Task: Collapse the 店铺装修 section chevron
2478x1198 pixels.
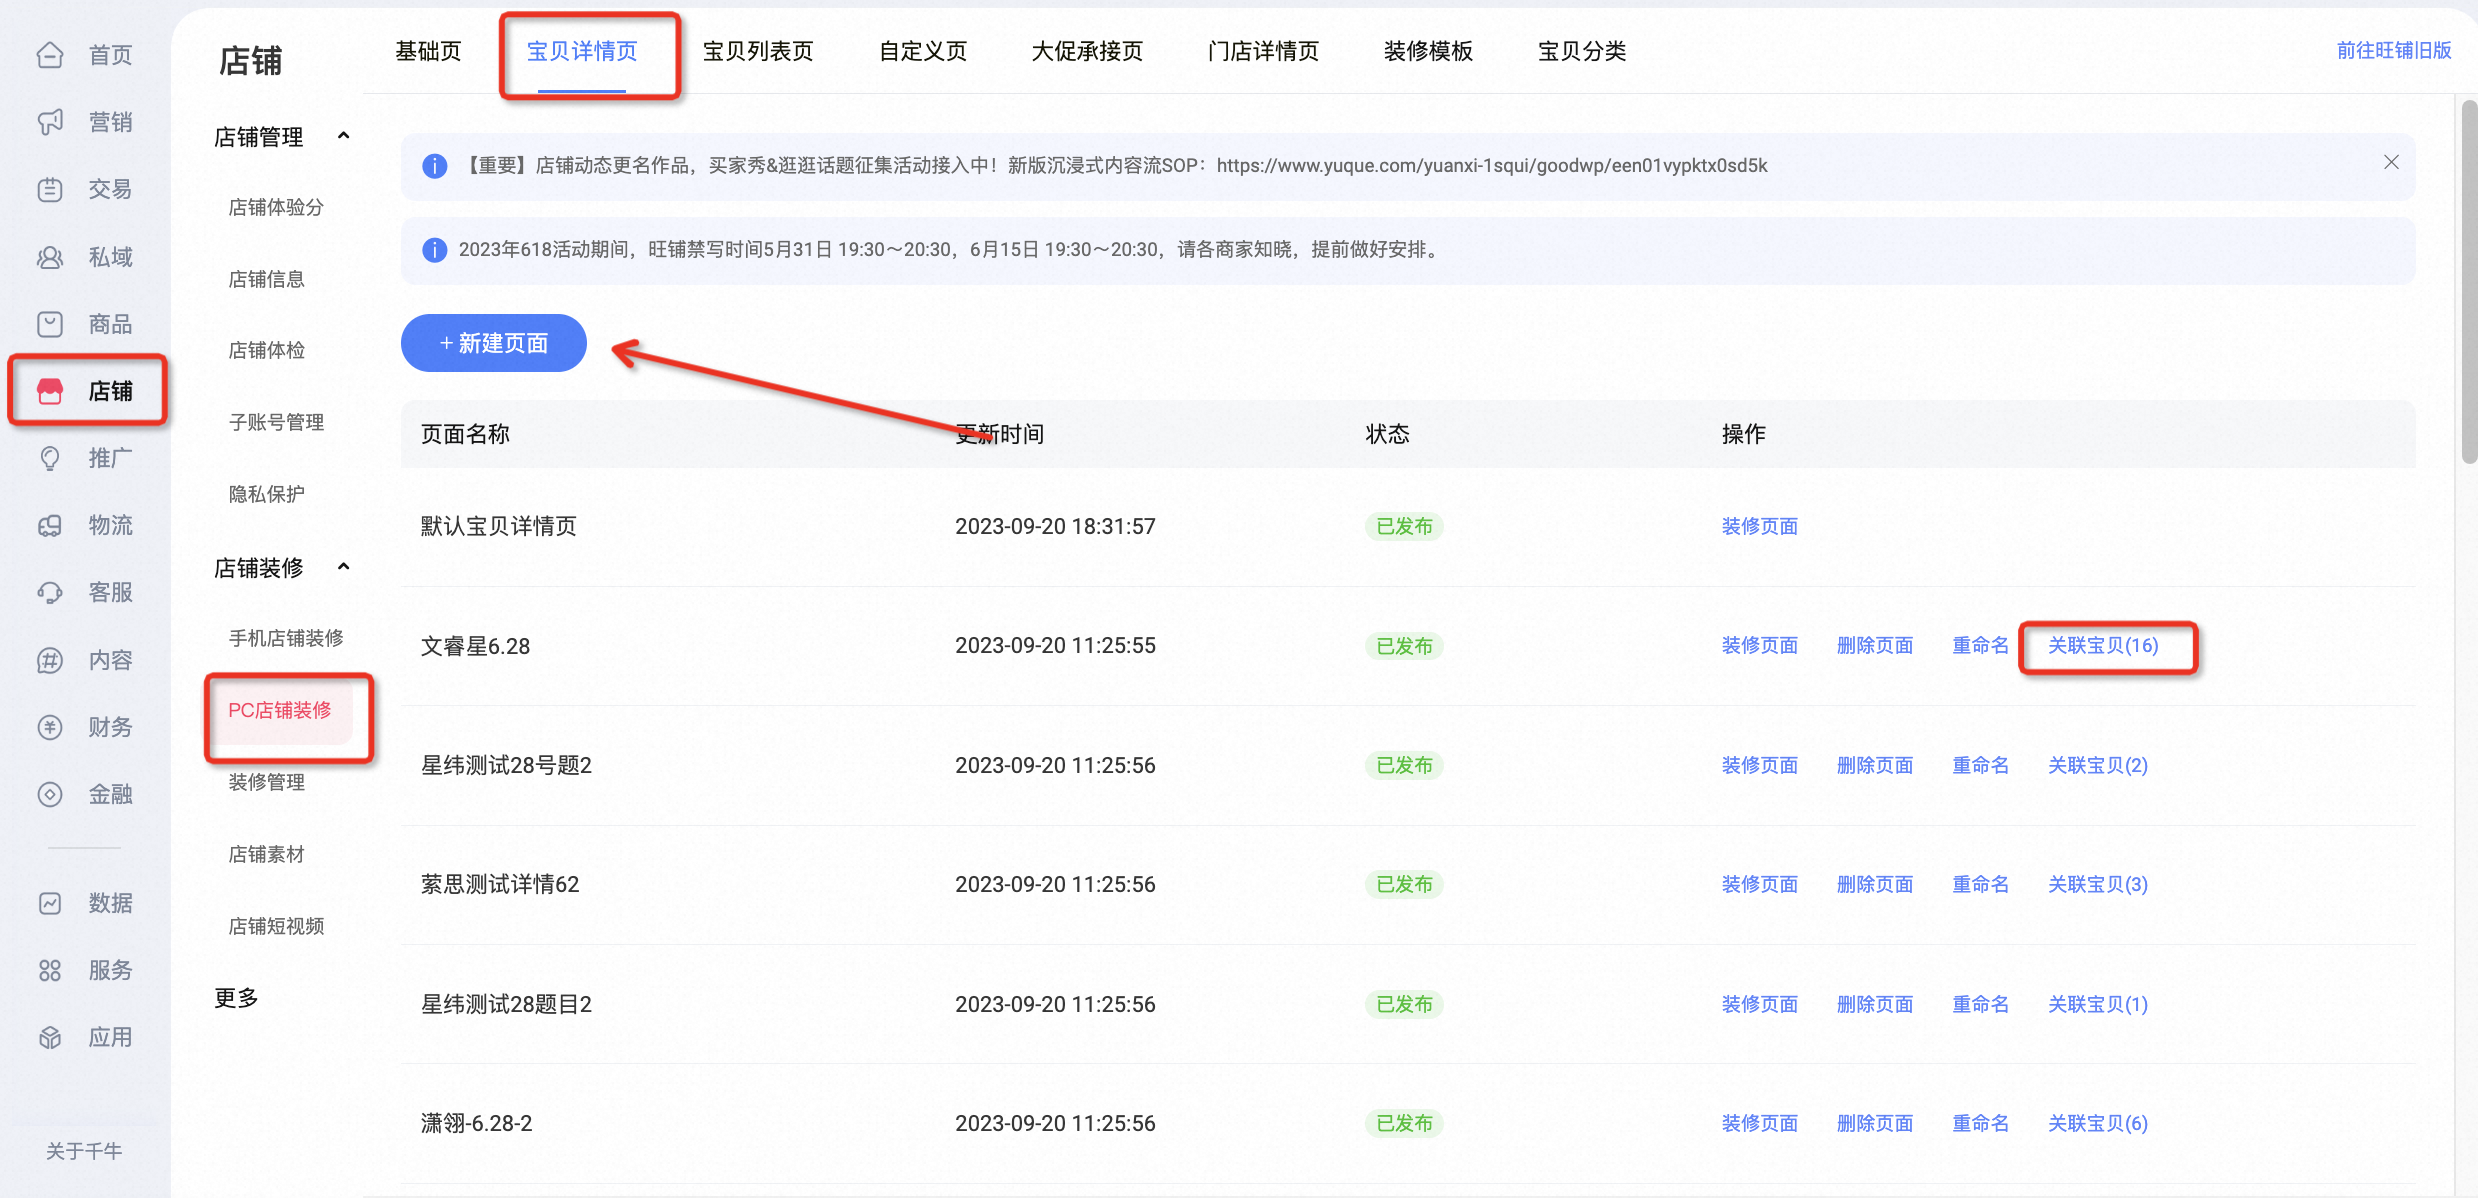Action: click(x=344, y=567)
